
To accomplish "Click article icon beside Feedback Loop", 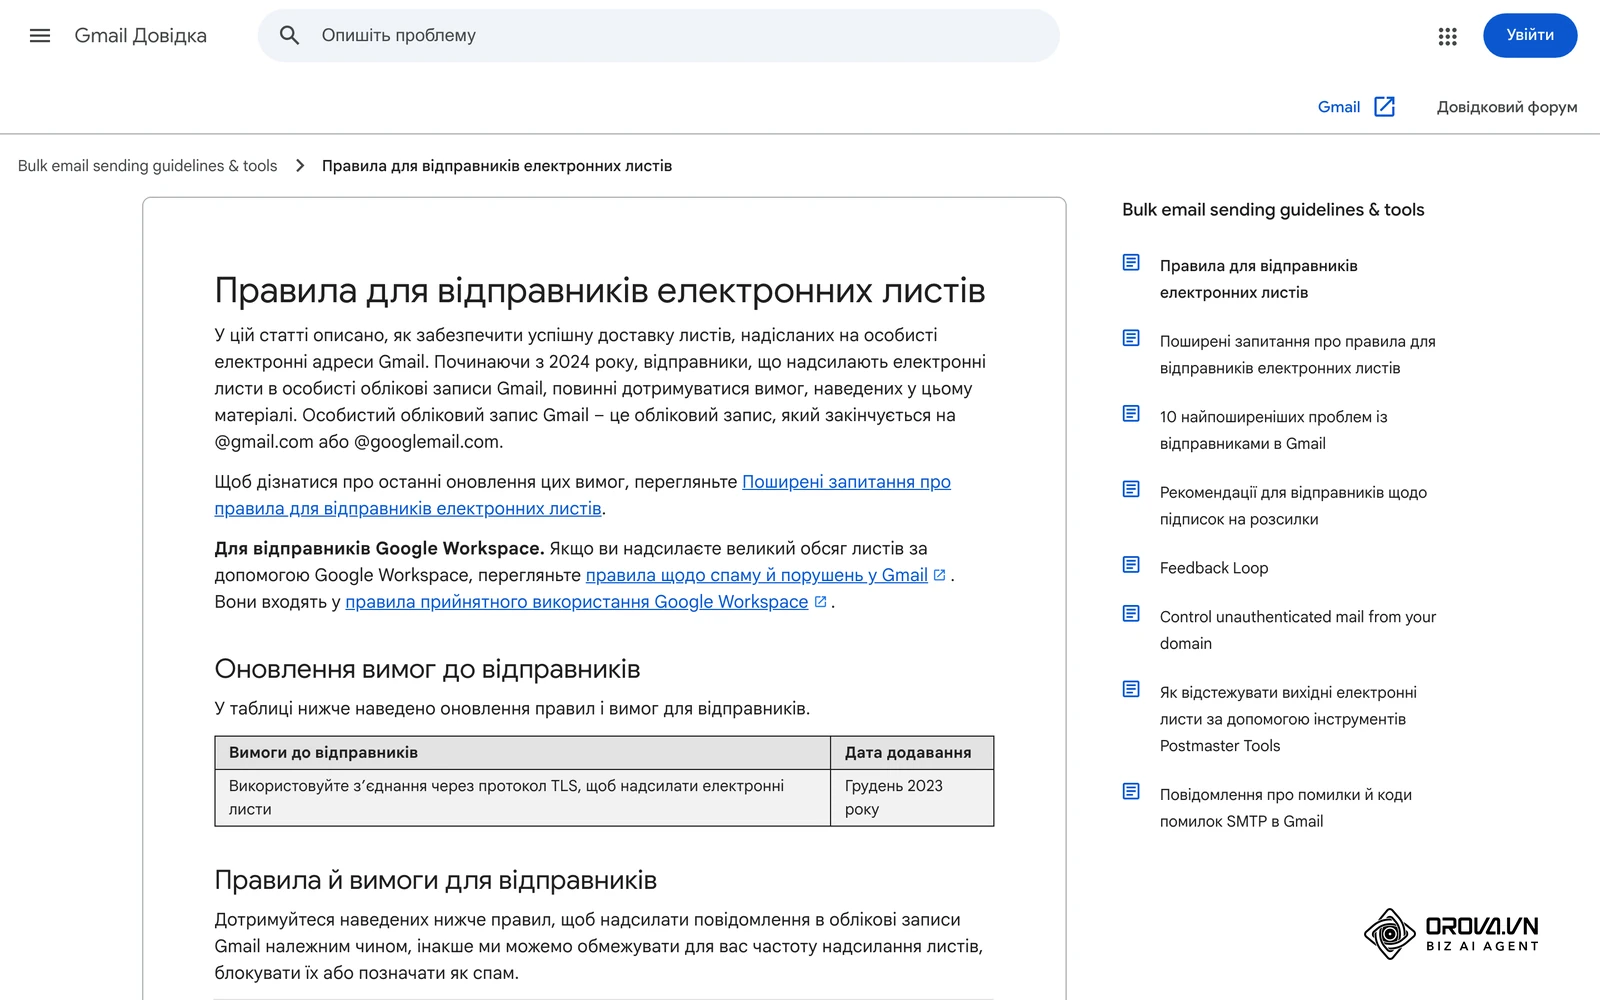I will pyautogui.click(x=1131, y=565).
